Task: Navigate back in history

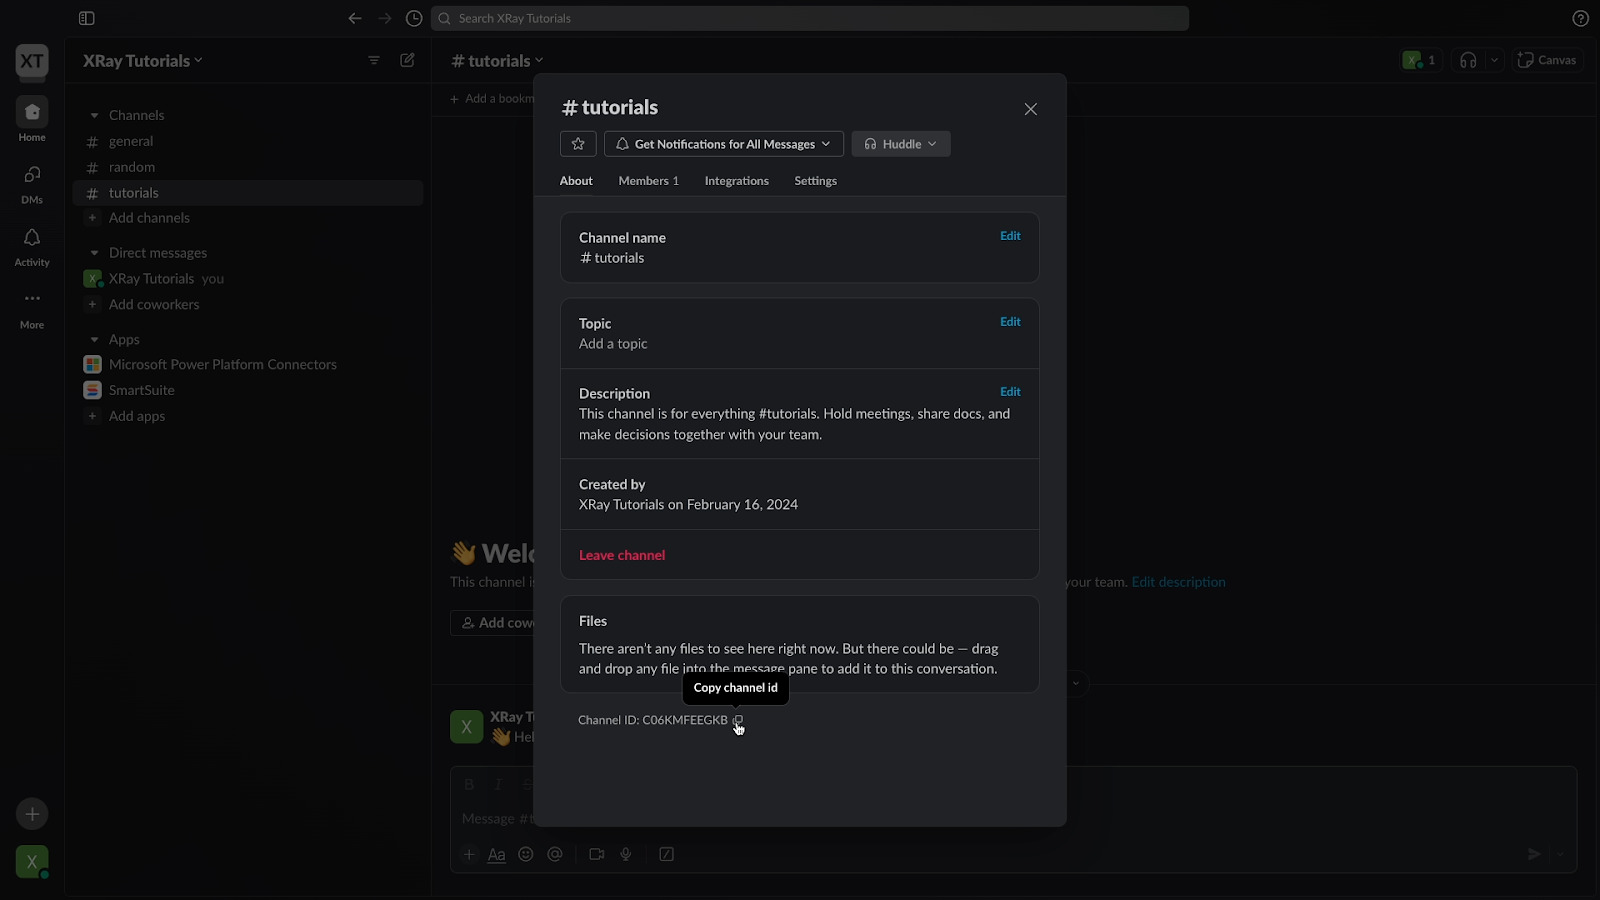Action: click(355, 18)
